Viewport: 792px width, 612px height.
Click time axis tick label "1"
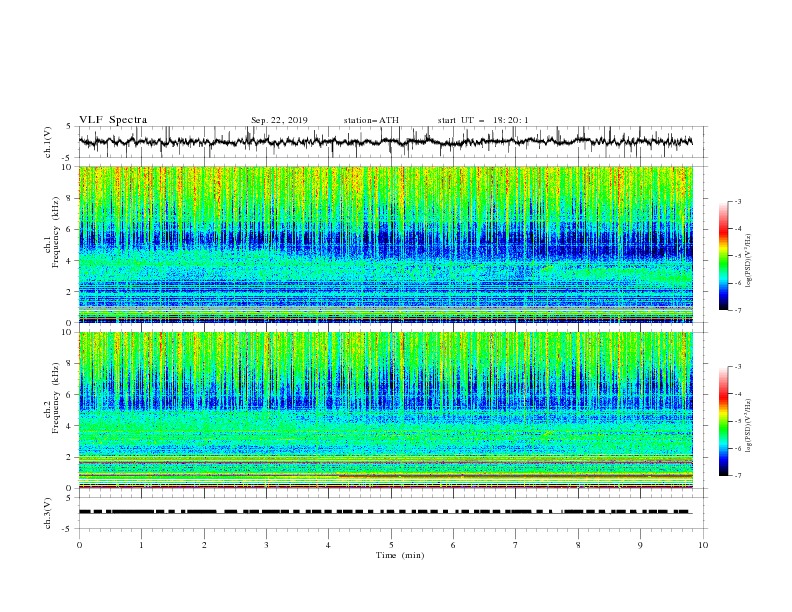click(x=141, y=545)
